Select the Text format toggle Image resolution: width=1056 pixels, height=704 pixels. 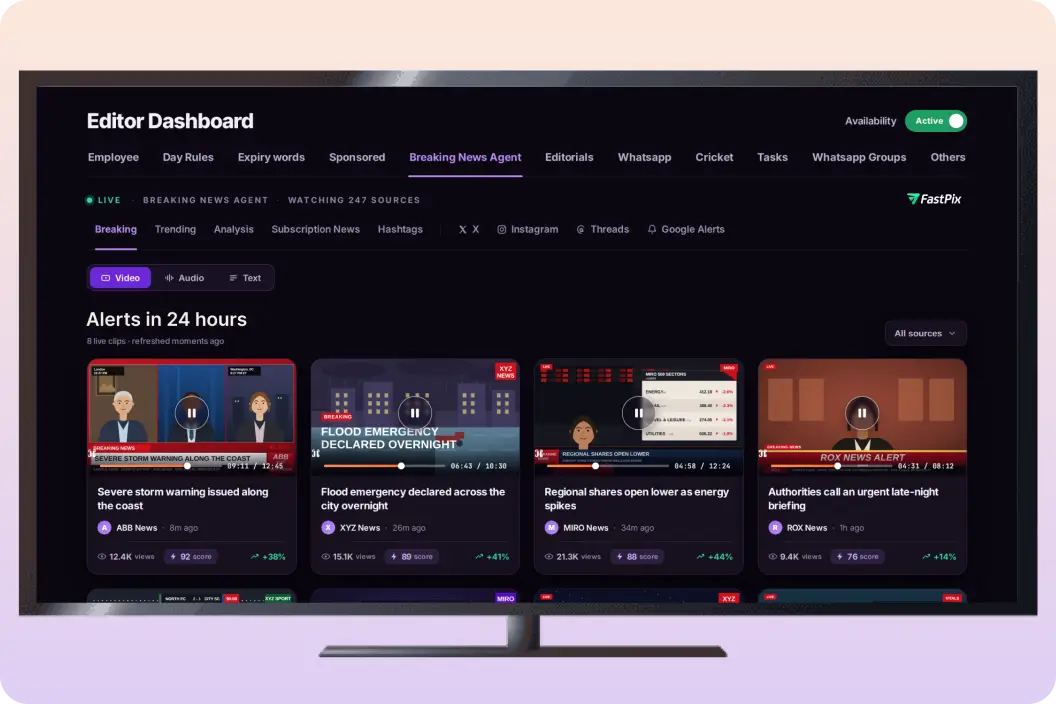click(x=245, y=278)
